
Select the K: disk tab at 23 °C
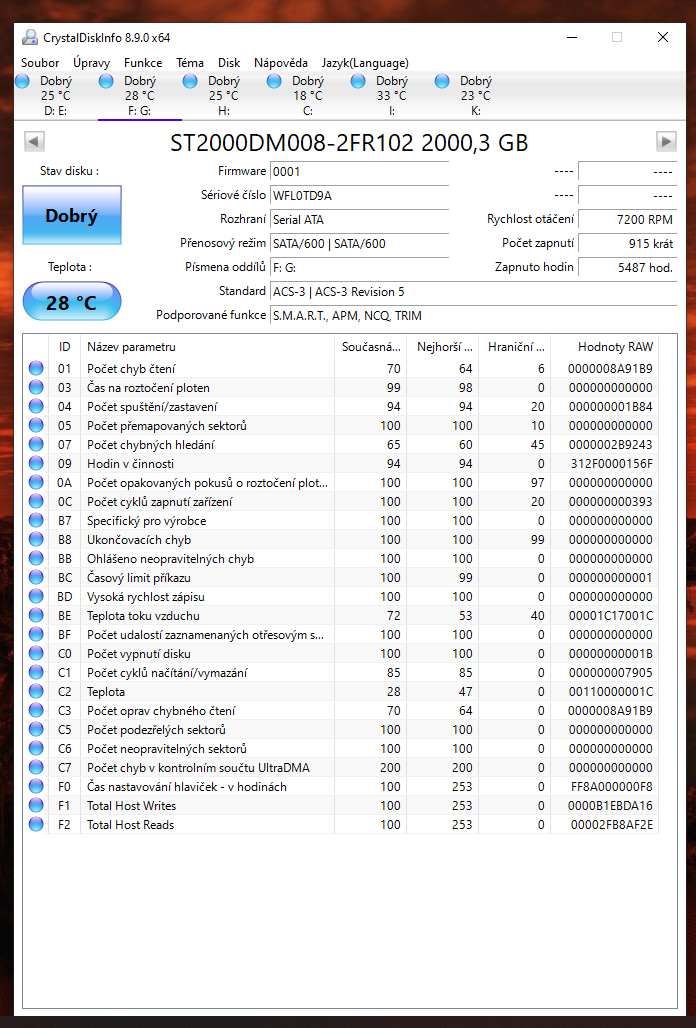475,96
